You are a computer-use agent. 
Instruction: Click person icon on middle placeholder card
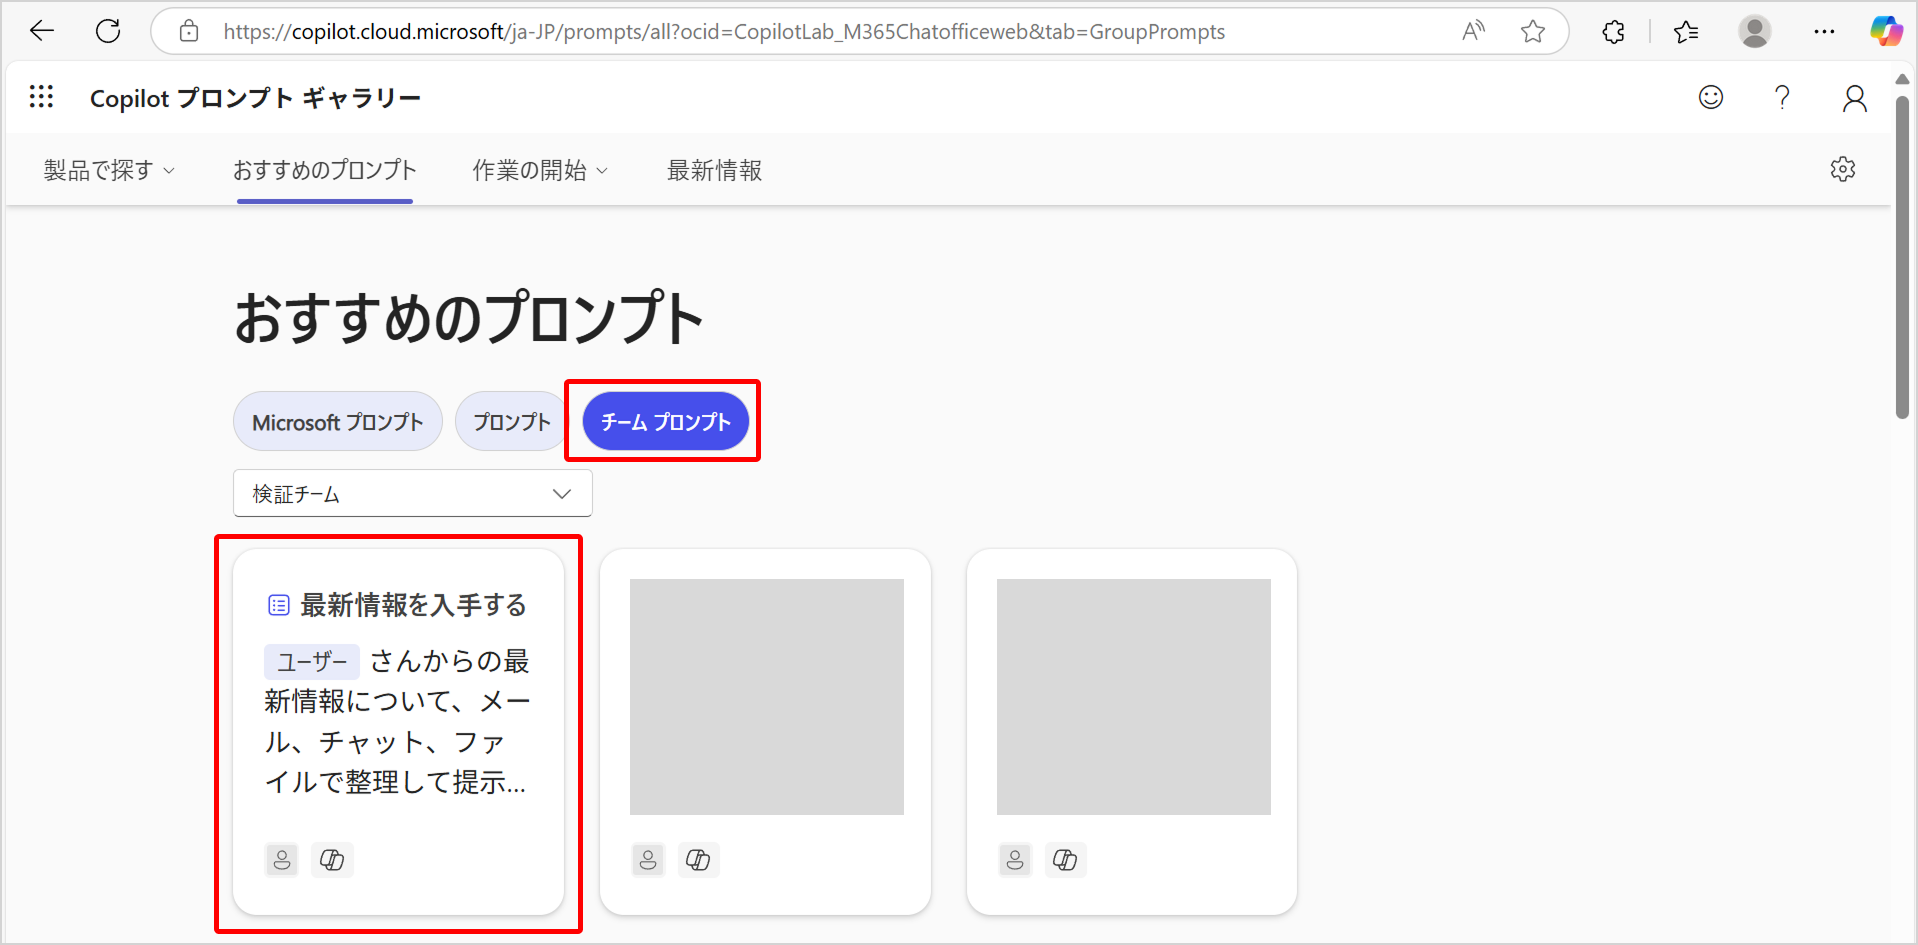pyautogui.click(x=648, y=860)
